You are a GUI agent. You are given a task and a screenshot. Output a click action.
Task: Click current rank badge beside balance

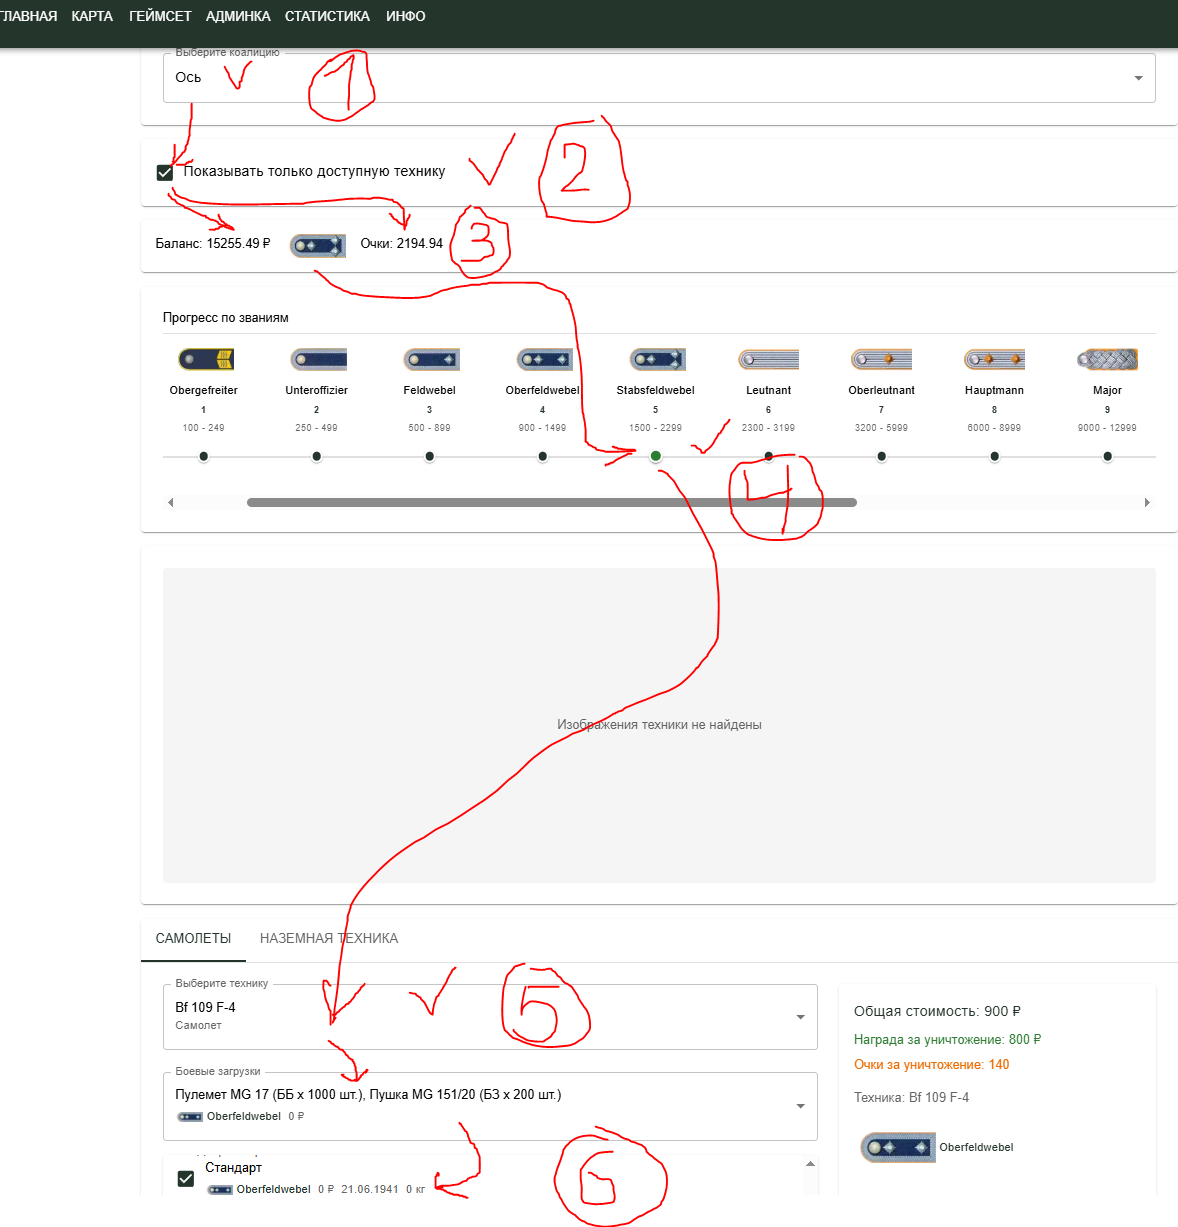[x=318, y=245]
